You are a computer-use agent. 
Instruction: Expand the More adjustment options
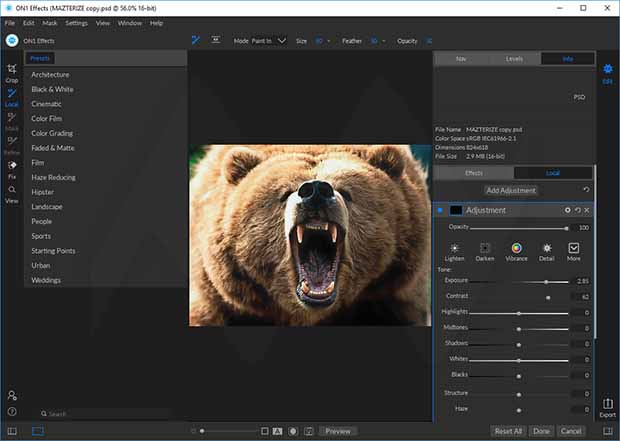(574, 250)
